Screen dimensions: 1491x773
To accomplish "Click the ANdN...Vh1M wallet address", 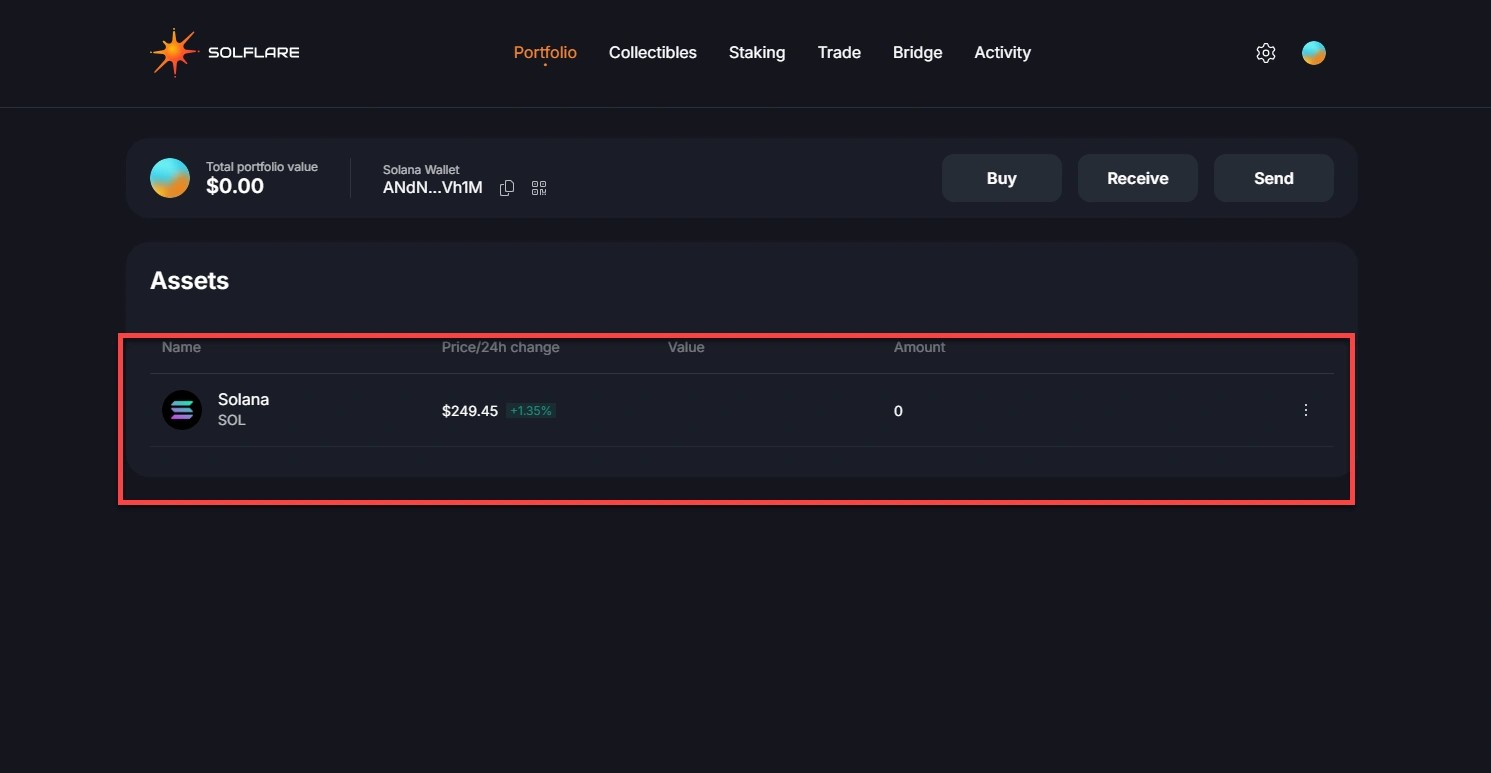I will [x=432, y=188].
